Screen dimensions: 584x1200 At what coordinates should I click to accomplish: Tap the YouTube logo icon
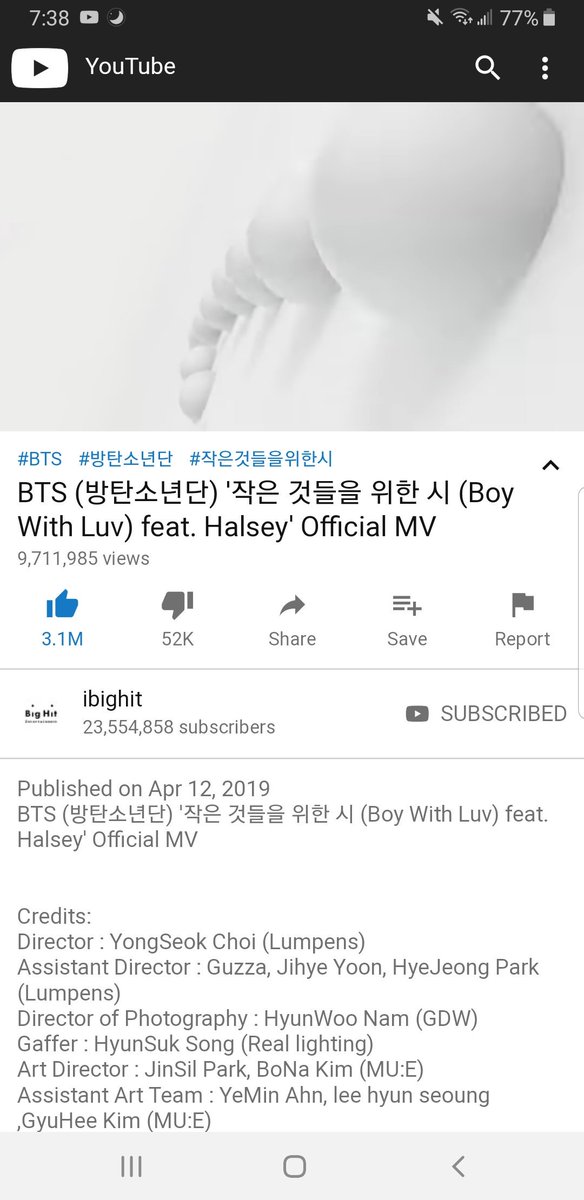[39, 67]
